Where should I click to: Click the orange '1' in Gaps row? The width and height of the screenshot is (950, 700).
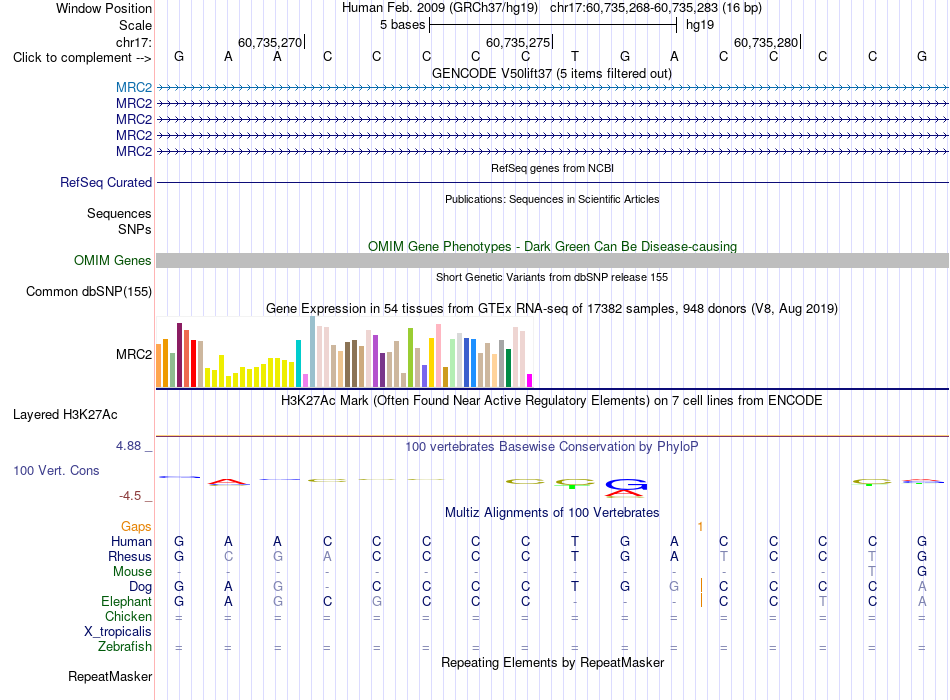coord(700,526)
